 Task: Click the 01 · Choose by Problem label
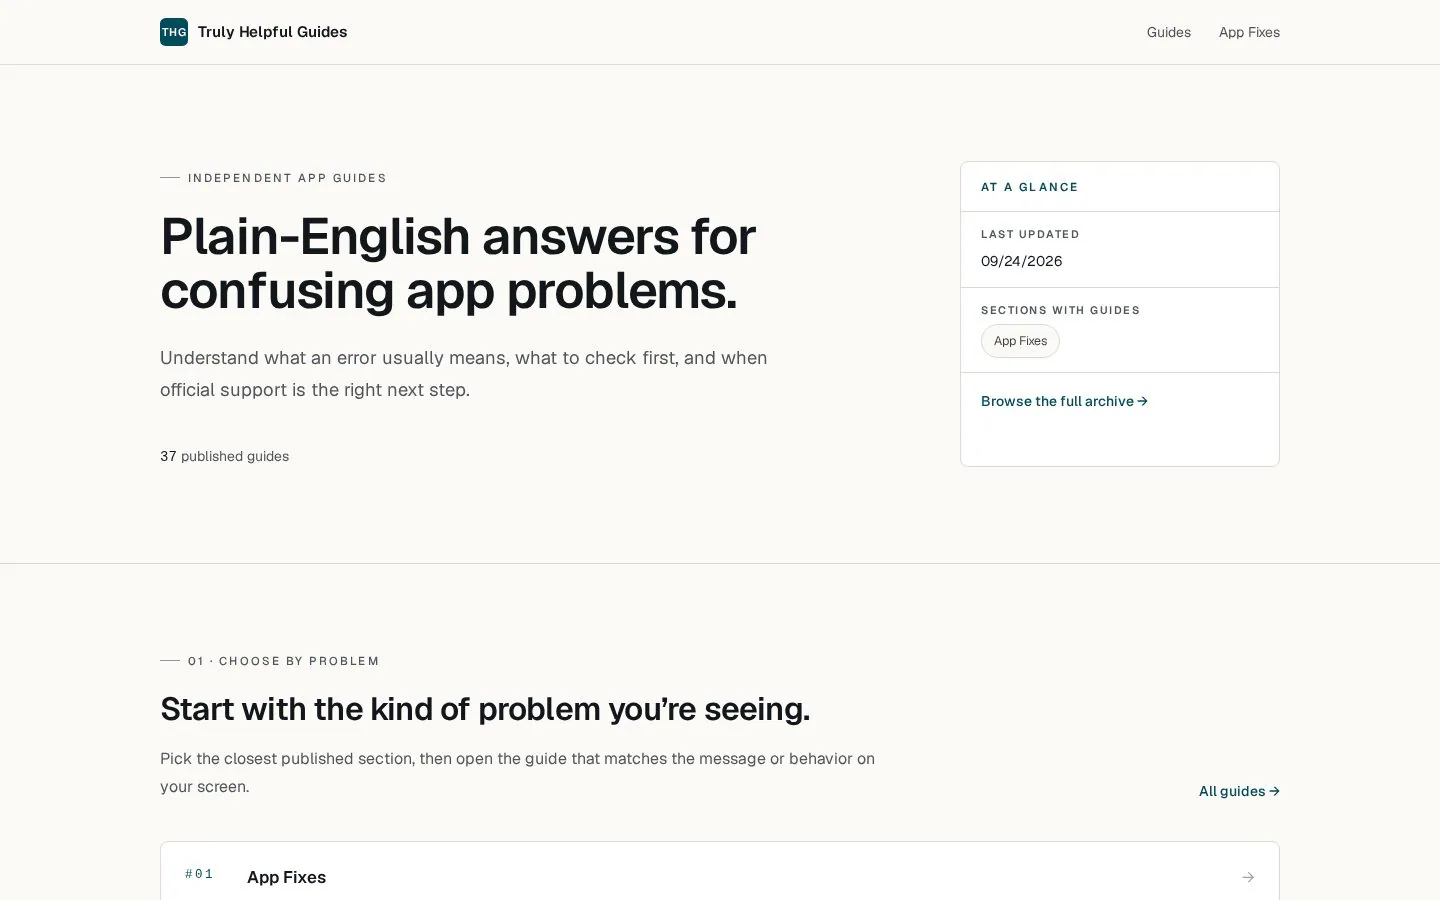[283, 661]
